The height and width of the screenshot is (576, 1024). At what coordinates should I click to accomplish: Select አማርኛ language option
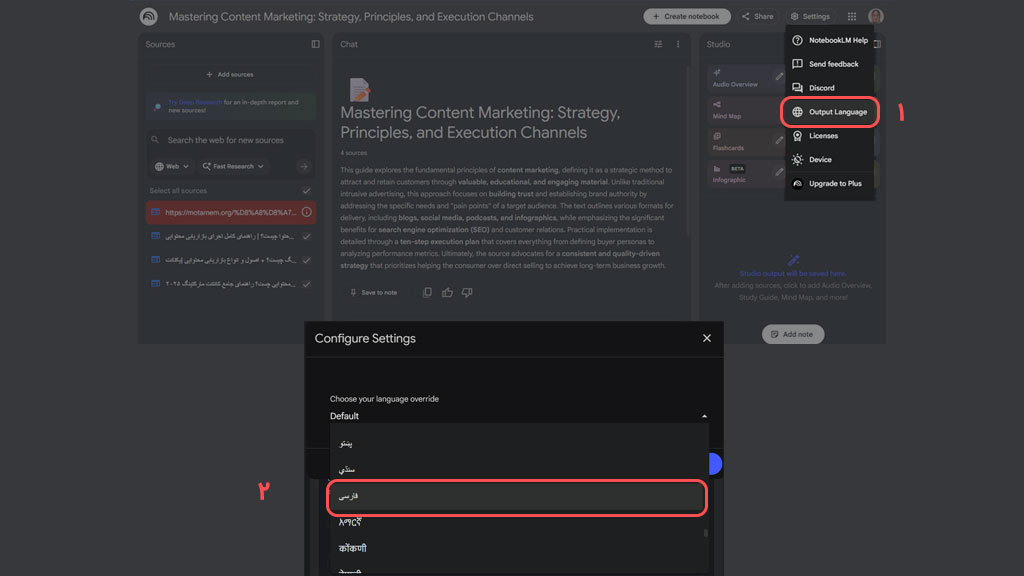(517, 522)
